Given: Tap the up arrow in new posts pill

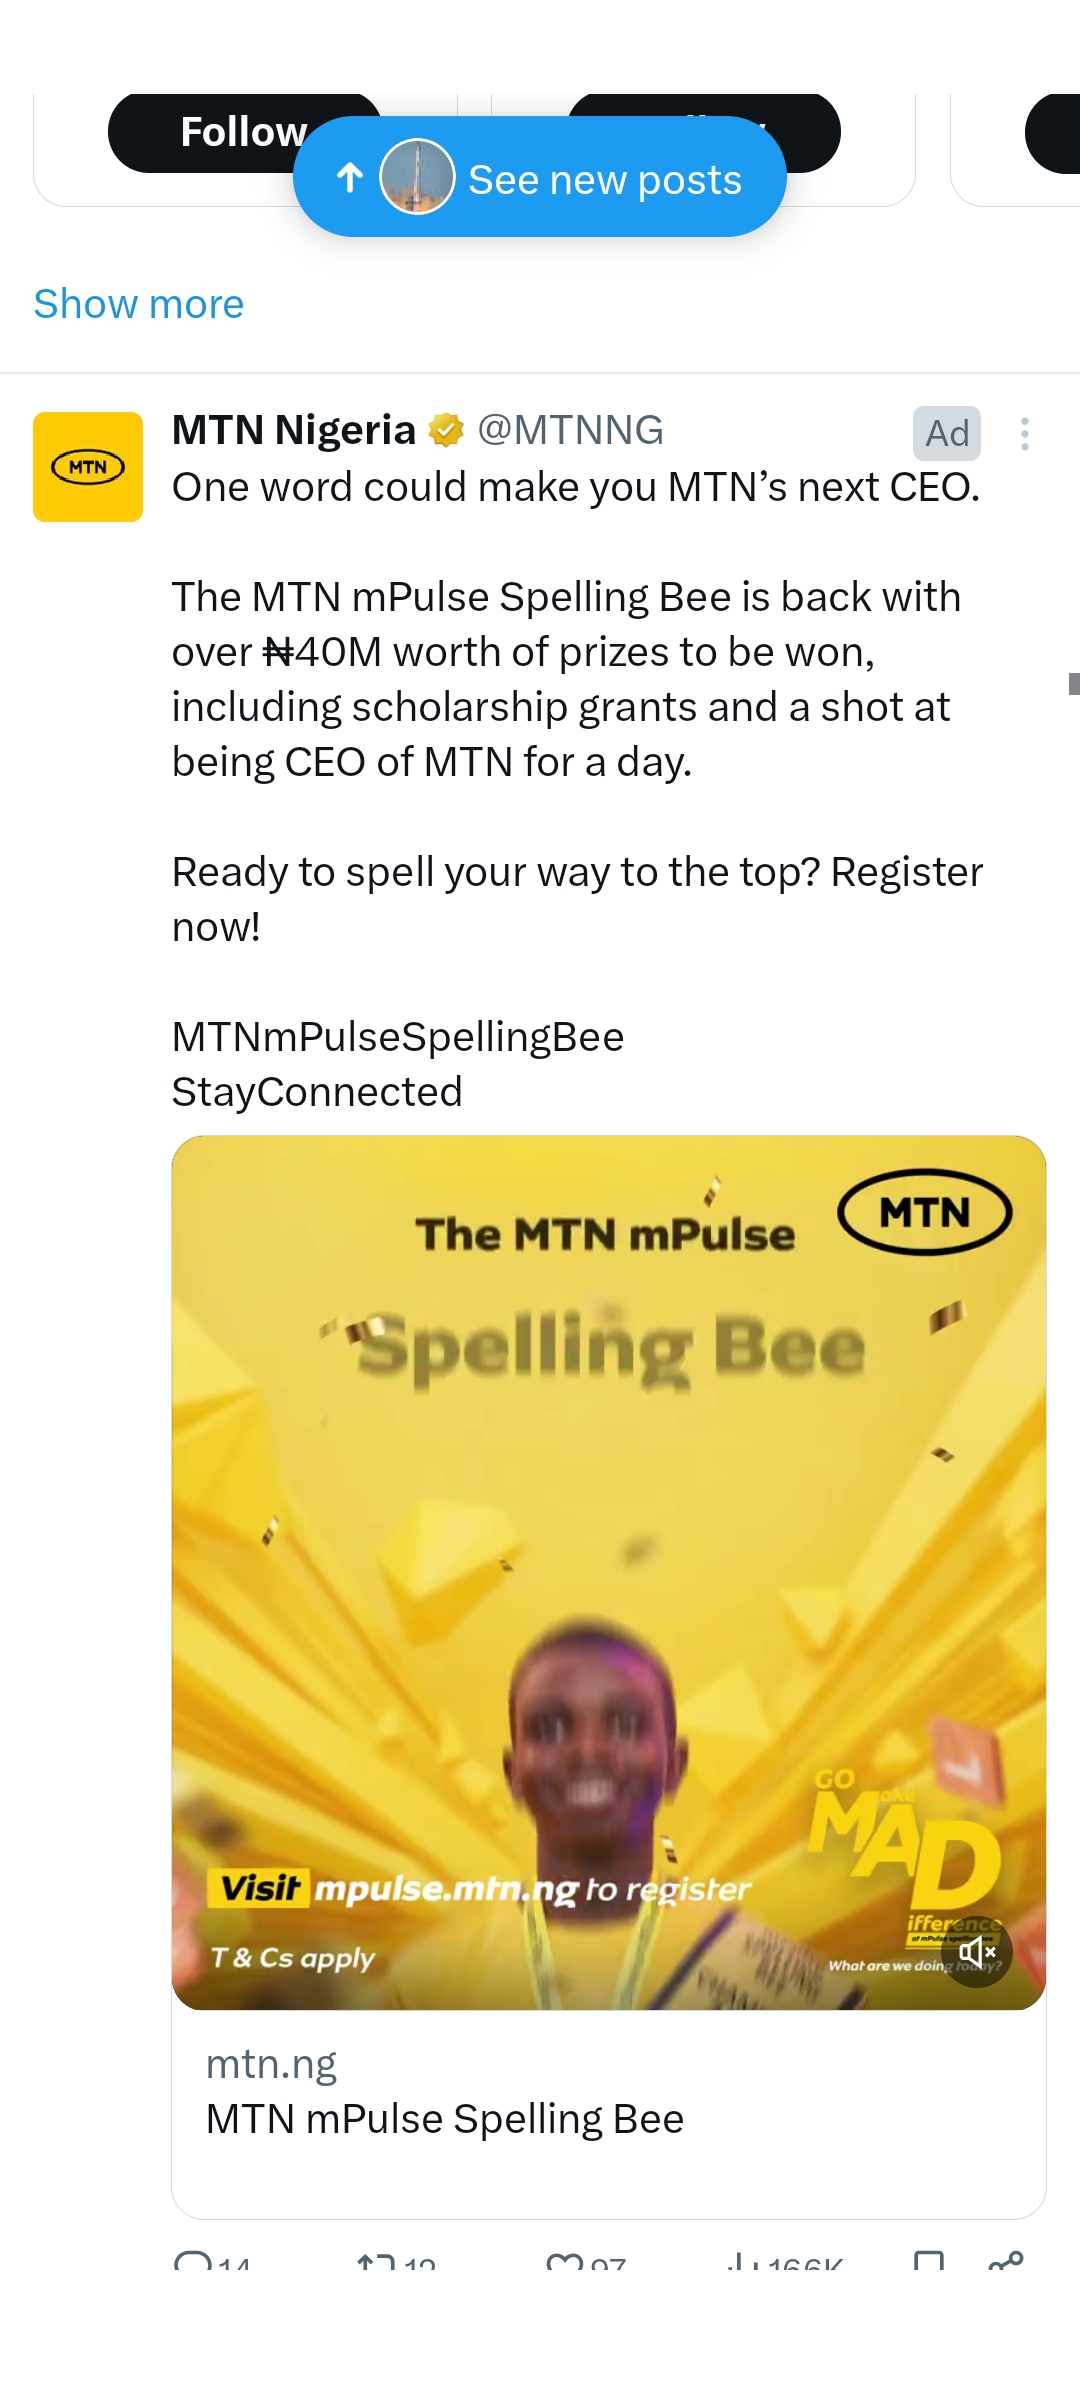Looking at the screenshot, I should point(350,178).
